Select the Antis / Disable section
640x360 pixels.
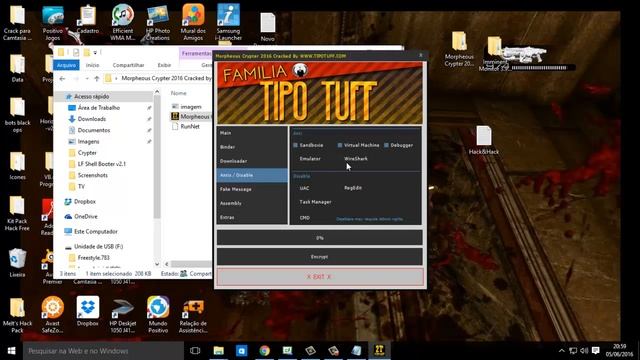[x=252, y=175]
